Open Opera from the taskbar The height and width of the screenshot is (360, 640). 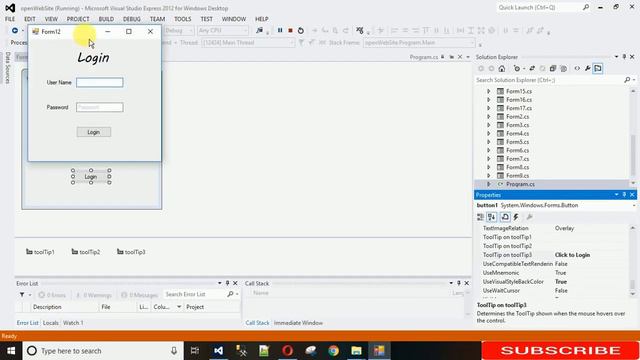(287, 351)
